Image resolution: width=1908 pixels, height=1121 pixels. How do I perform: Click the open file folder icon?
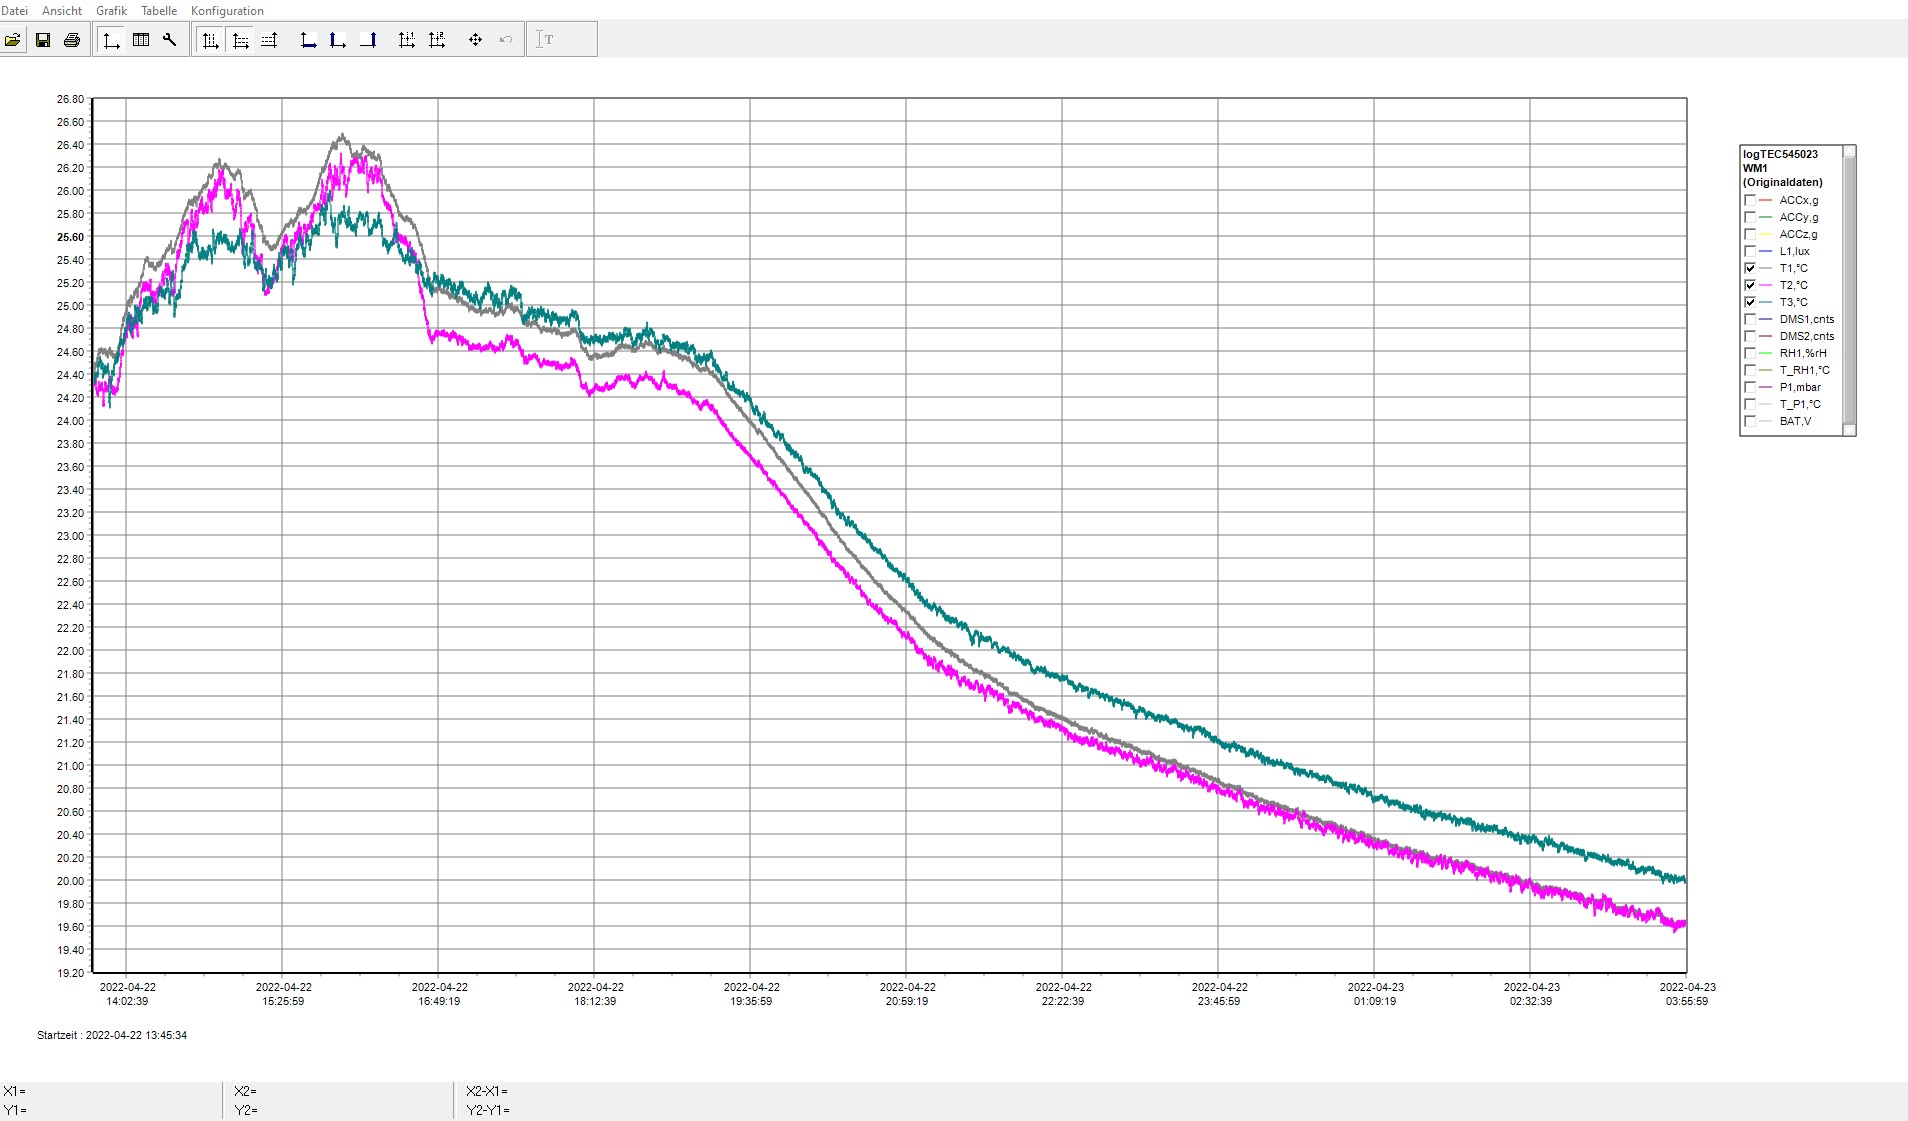point(13,40)
